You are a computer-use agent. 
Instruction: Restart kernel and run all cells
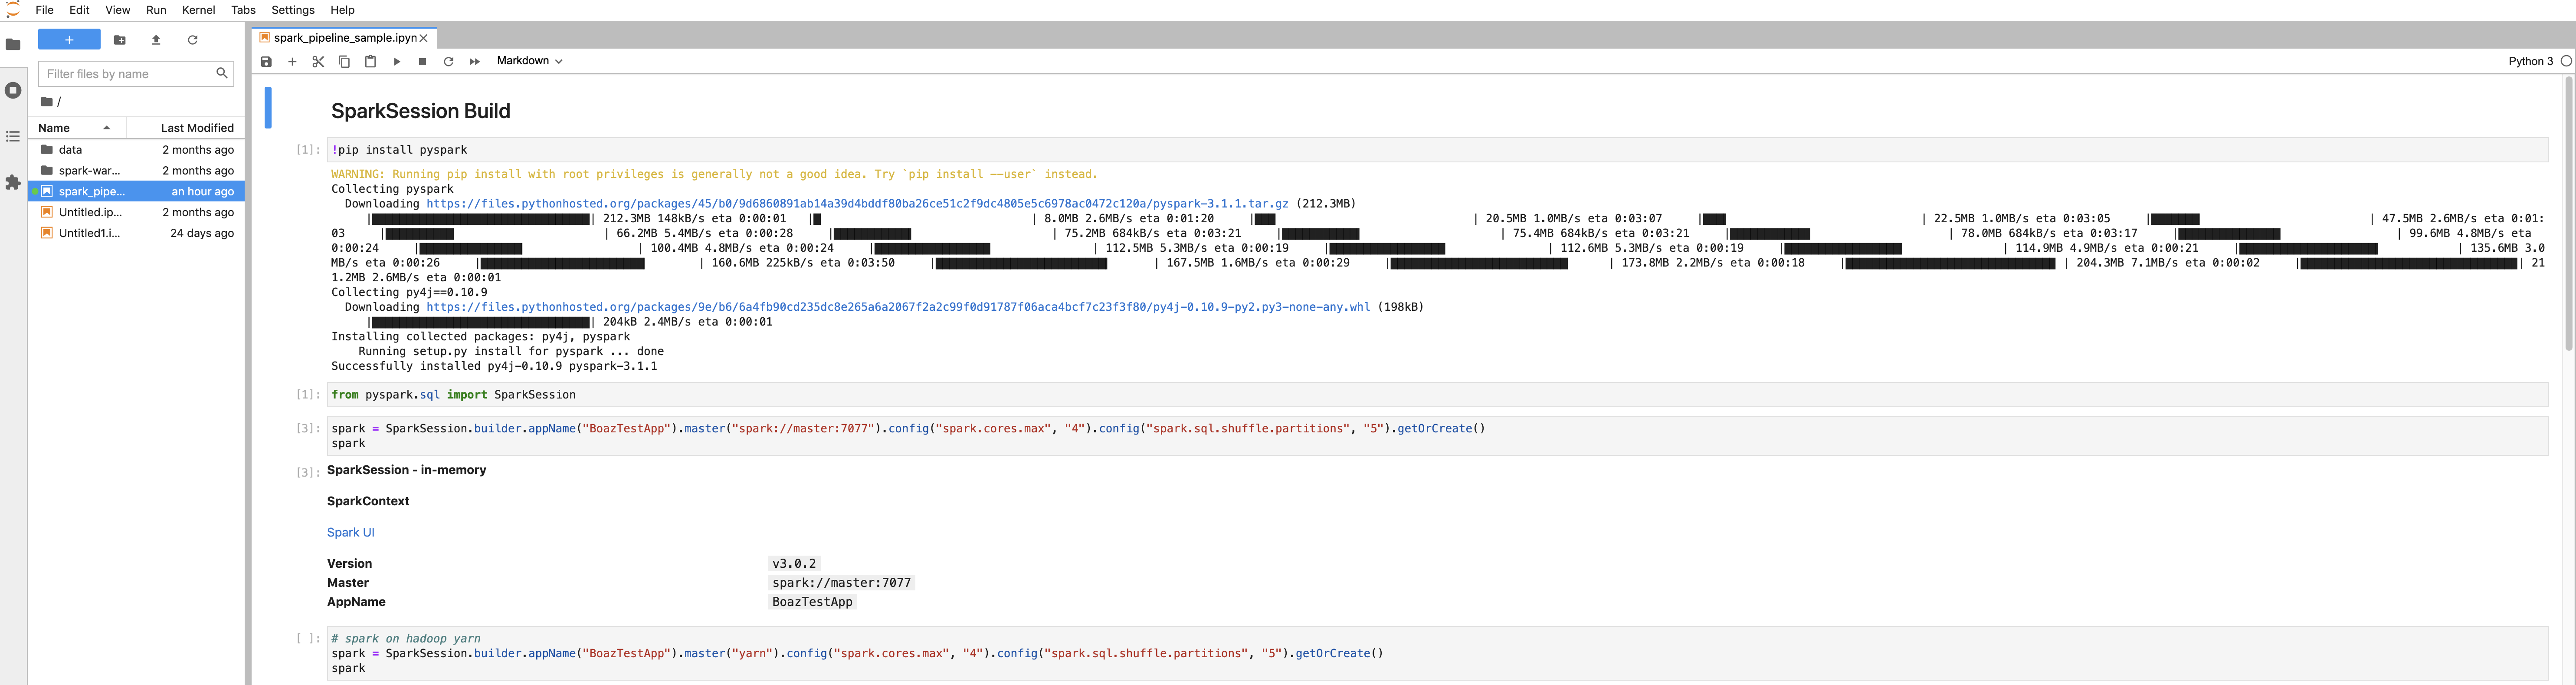pos(475,62)
